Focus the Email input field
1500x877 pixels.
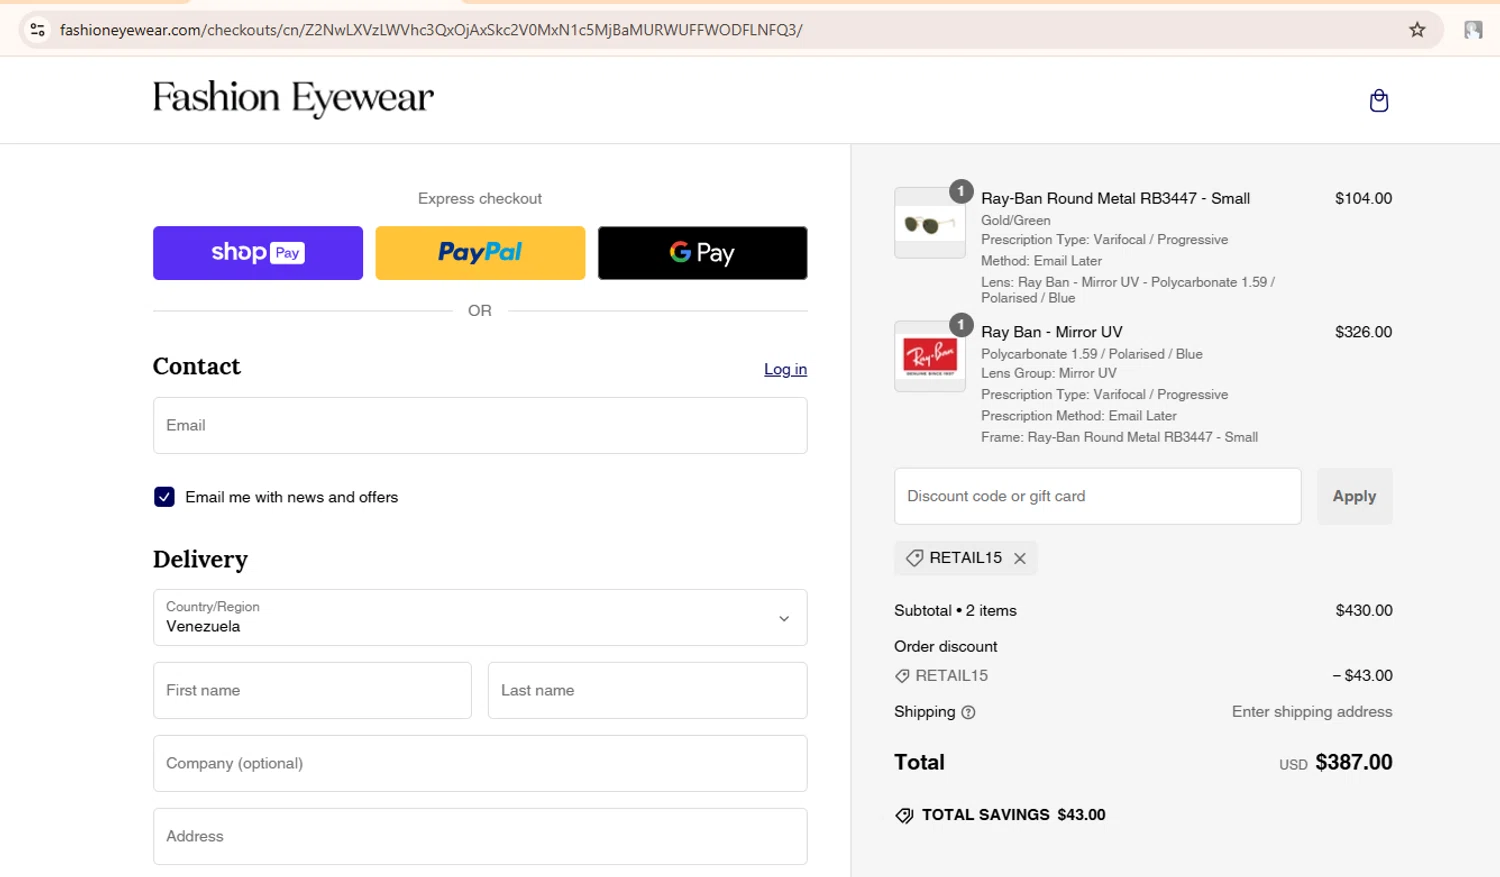click(480, 425)
